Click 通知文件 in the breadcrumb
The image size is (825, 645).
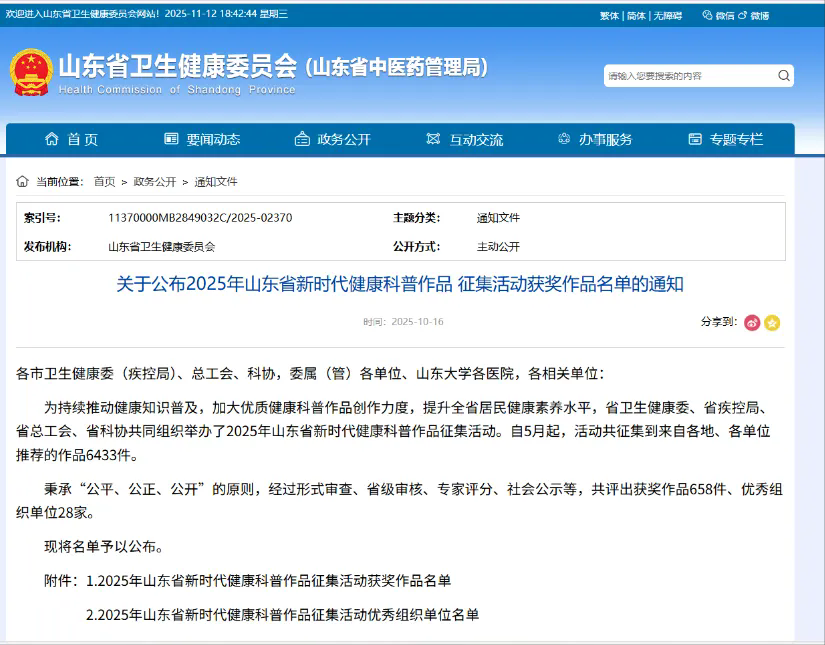click(216, 182)
